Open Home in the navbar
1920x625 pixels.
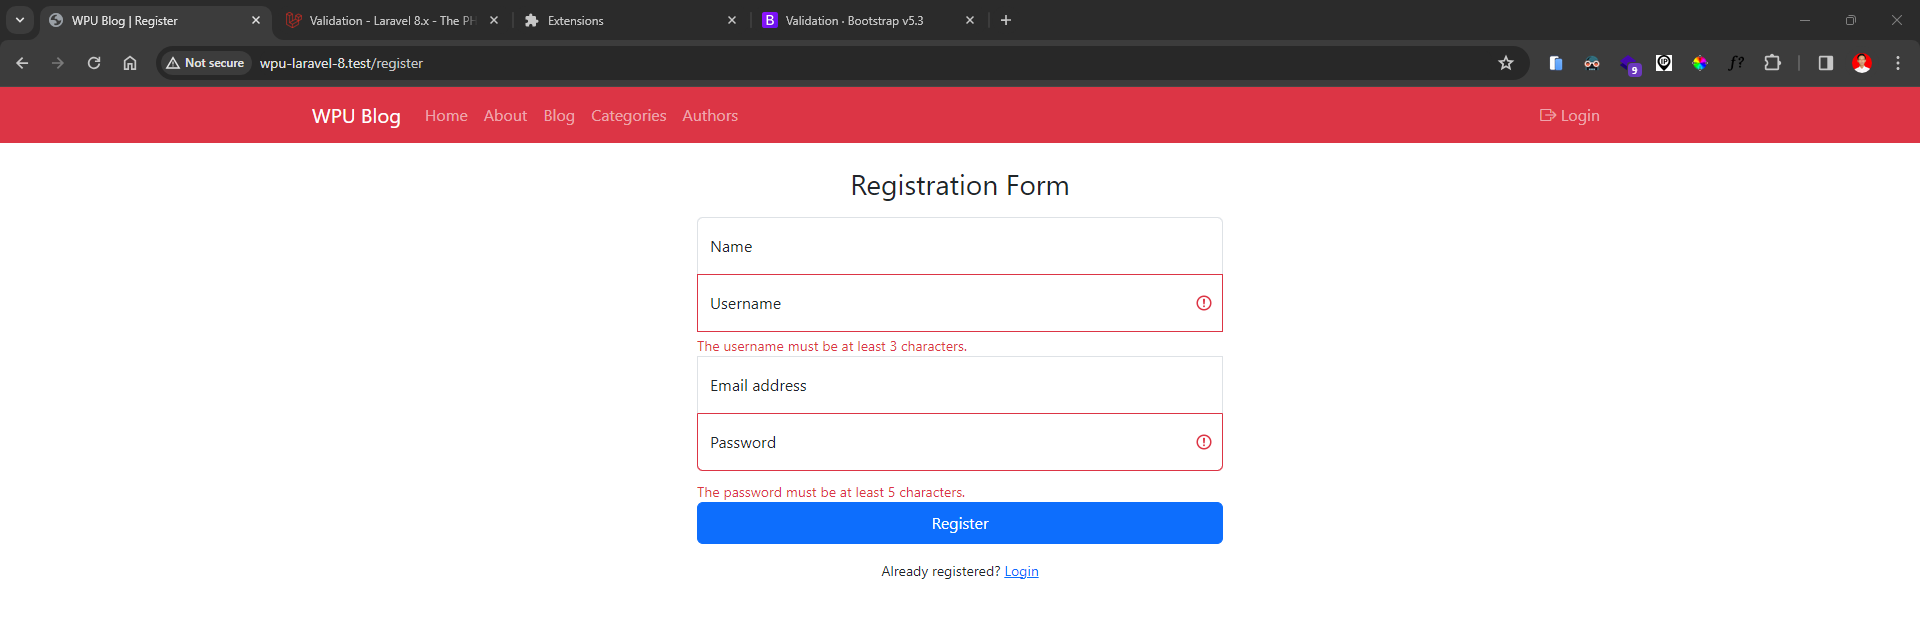(446, 116)
